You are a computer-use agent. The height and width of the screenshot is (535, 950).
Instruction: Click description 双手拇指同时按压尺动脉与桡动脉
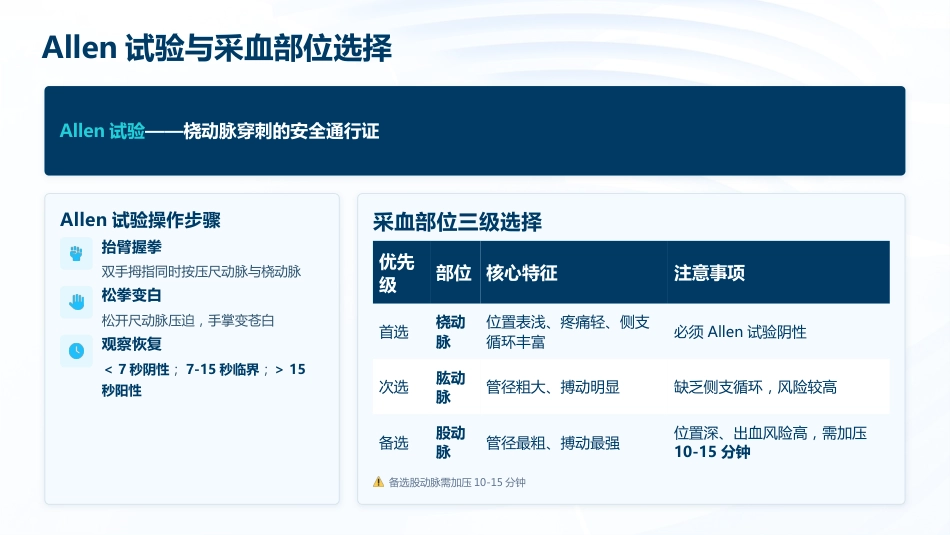201,271
